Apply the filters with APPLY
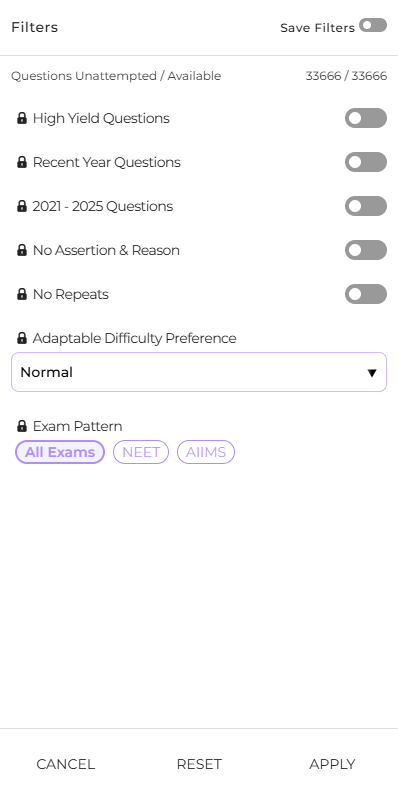398x797 pixels. 332,764
